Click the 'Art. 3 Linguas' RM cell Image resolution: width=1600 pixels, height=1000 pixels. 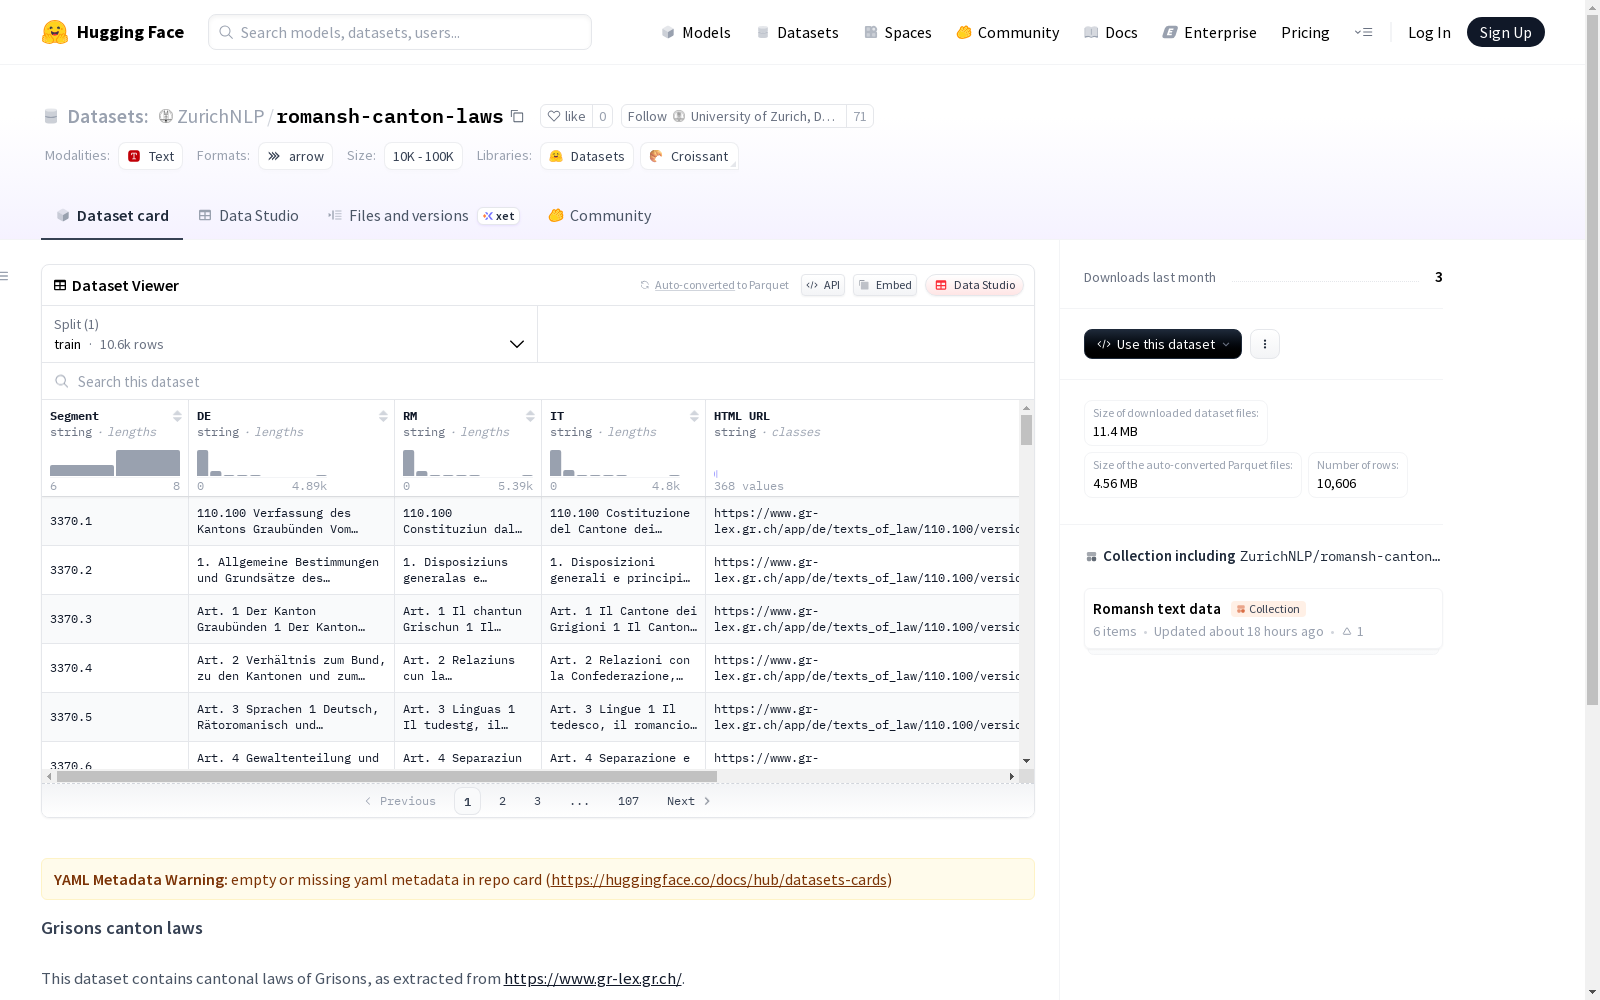[x=468, y=717]
